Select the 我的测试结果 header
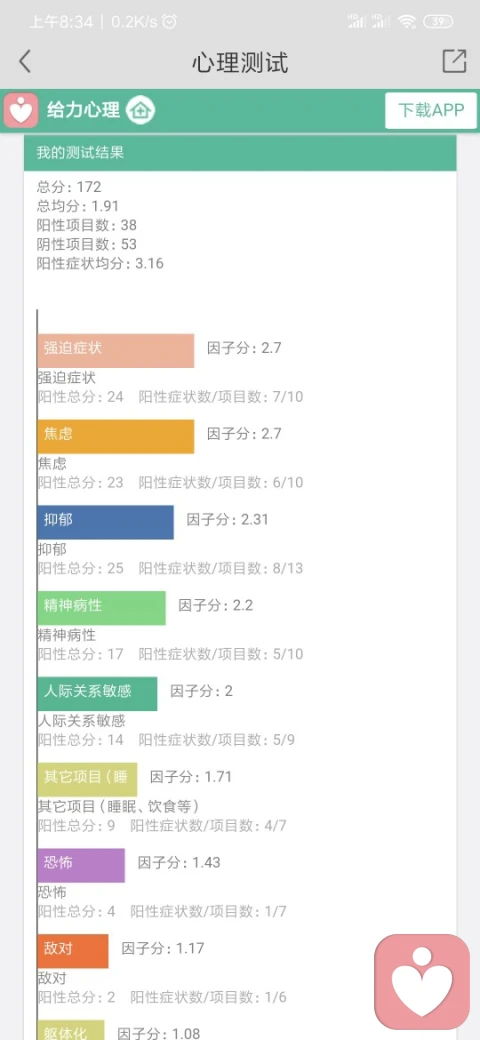Viewport: 480px width, 1040px height. tap(240, 153)
